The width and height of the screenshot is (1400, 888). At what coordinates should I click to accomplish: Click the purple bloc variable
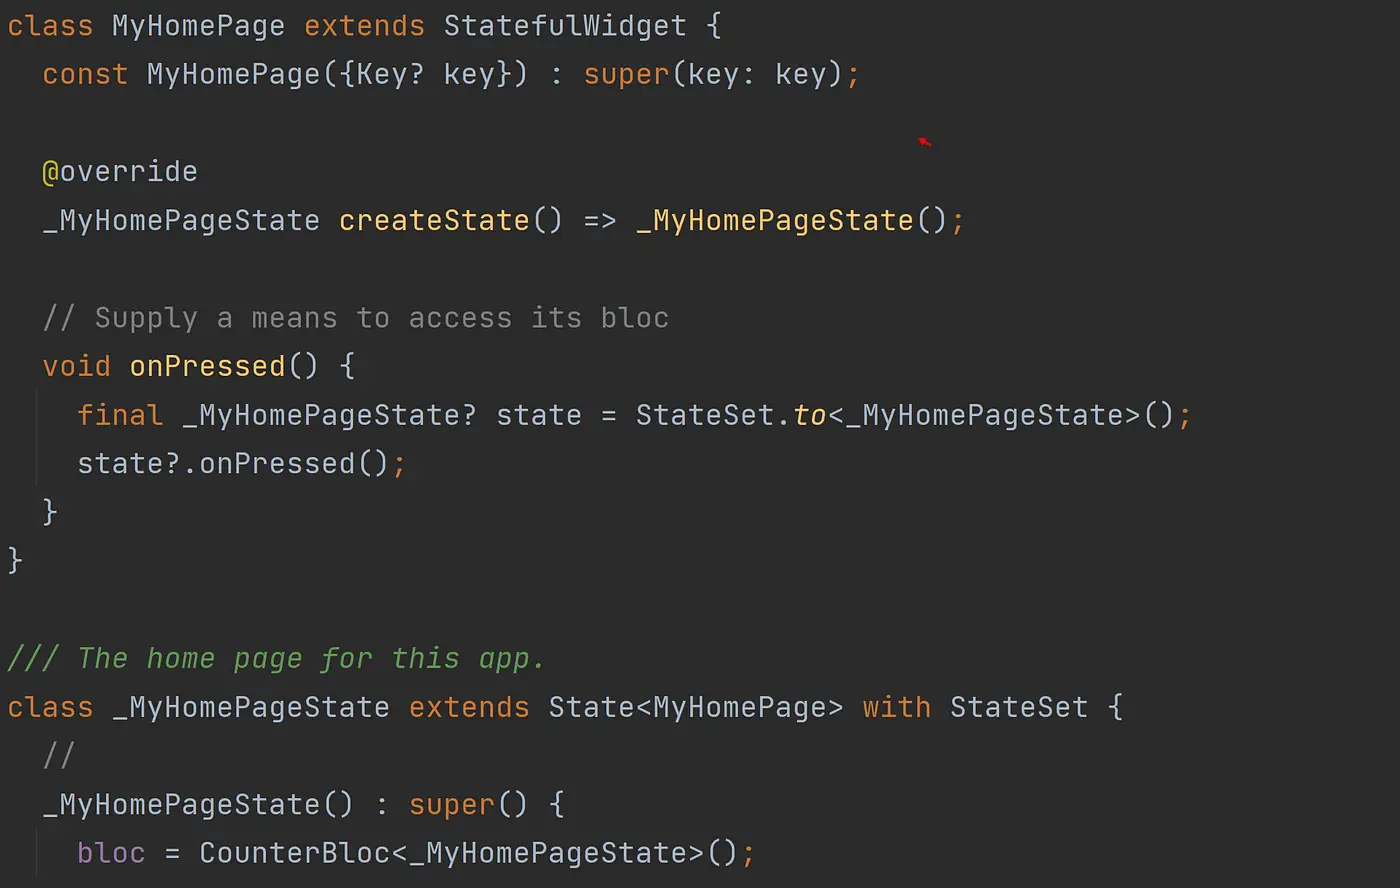pos(111,853)
